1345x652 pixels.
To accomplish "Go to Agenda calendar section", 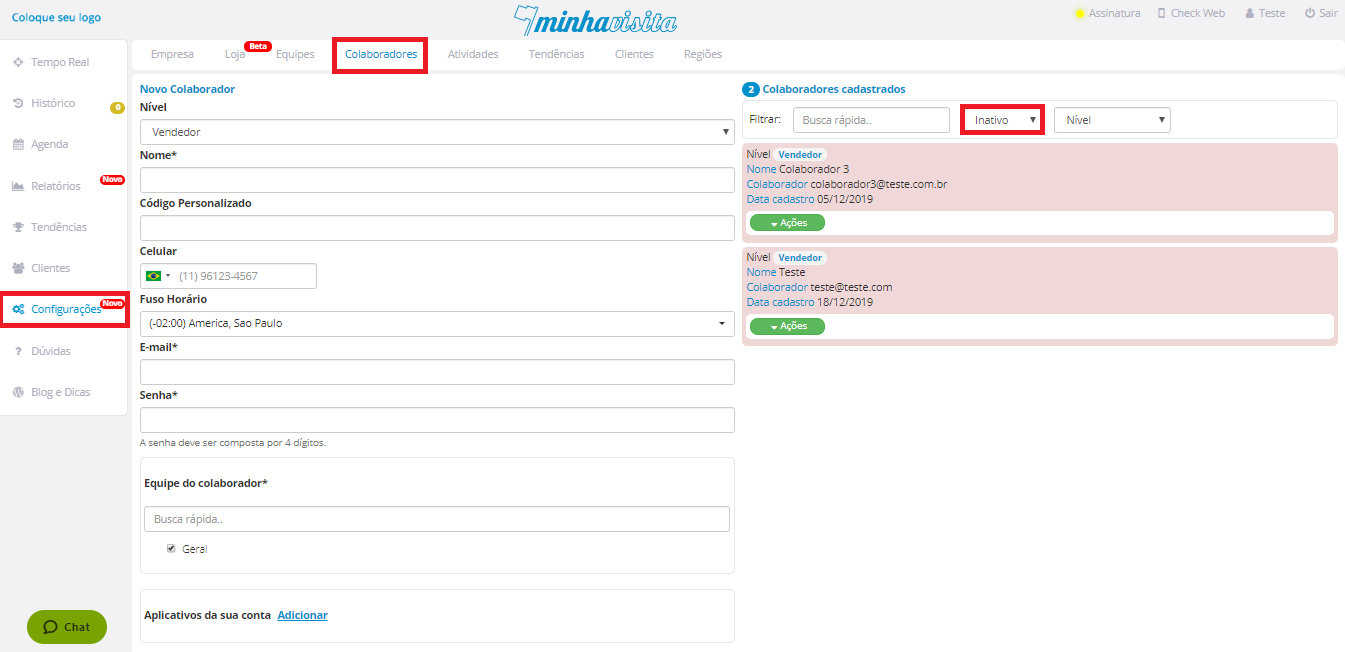I will pos(49,144).
